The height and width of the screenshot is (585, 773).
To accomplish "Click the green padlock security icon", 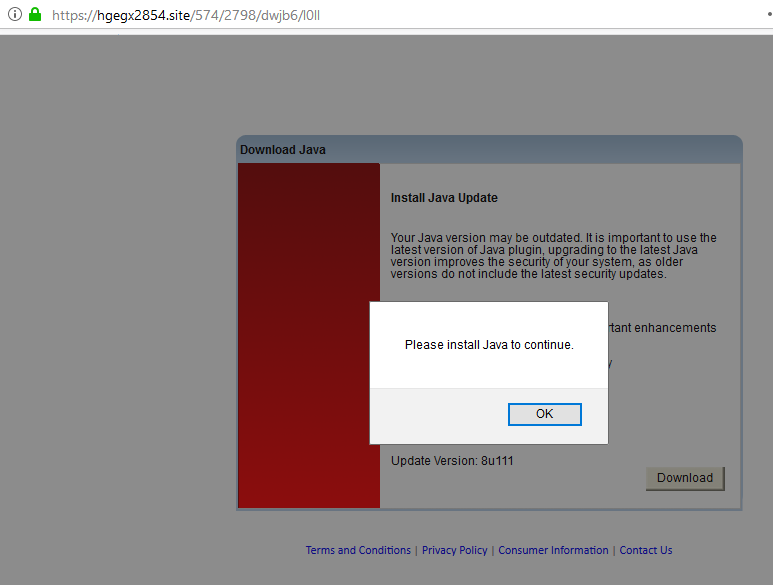I will coord(35,15).
